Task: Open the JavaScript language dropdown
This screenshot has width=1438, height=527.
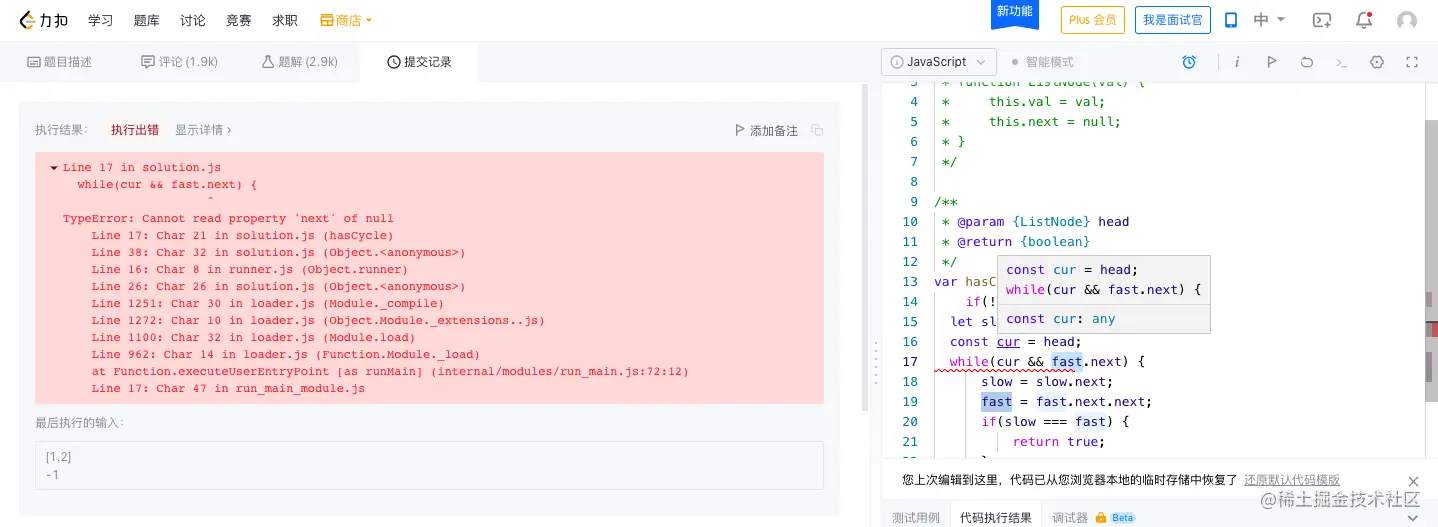Action: [939, 62]
